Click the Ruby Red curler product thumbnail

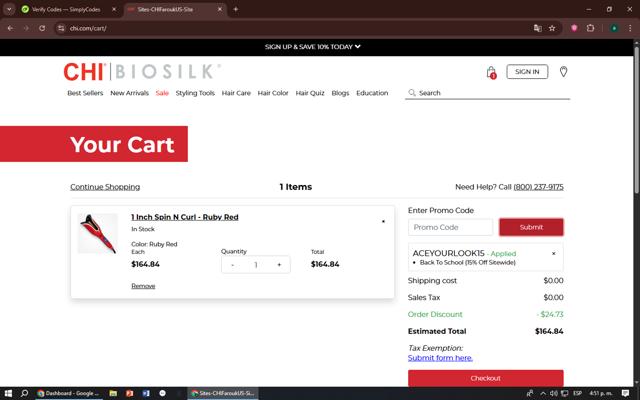click(x=98, y=233)
